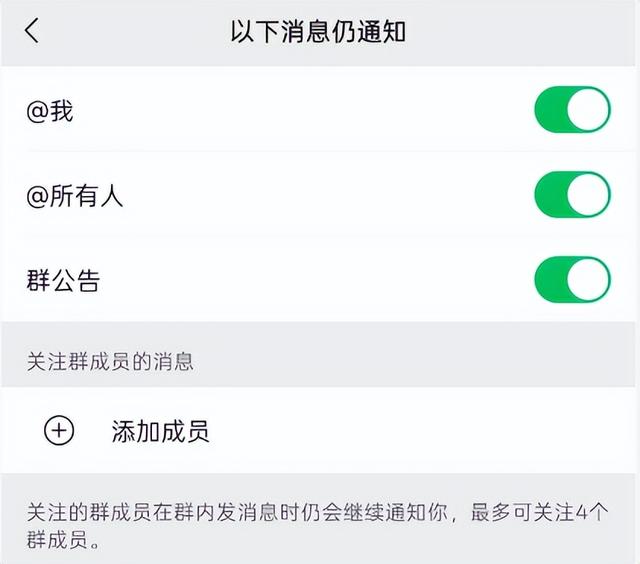The height and width of the screenshot is (564, 640).
Task: Tap the @所有人 label text
Action: pyautogui.click(x=75, y=195)
